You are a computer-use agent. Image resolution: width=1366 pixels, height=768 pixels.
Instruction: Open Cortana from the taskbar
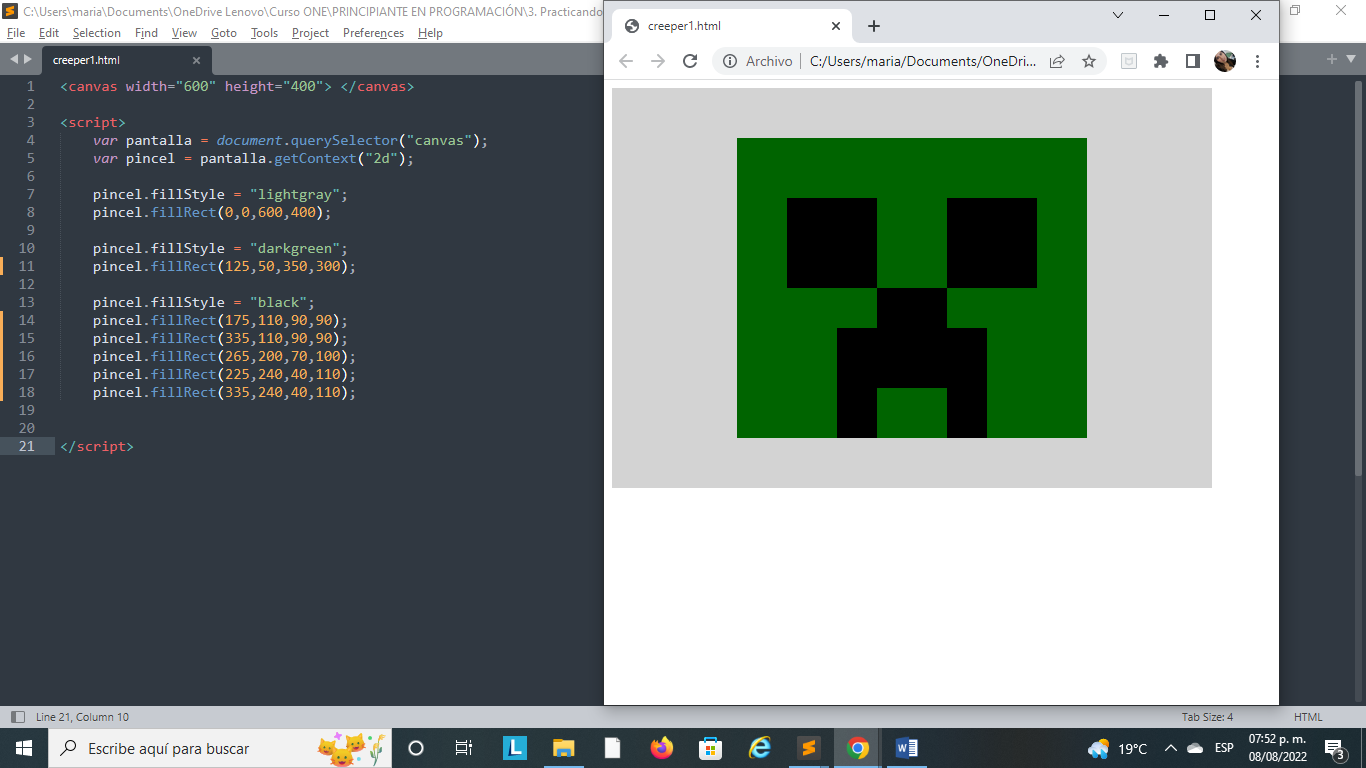coord(416,748)
